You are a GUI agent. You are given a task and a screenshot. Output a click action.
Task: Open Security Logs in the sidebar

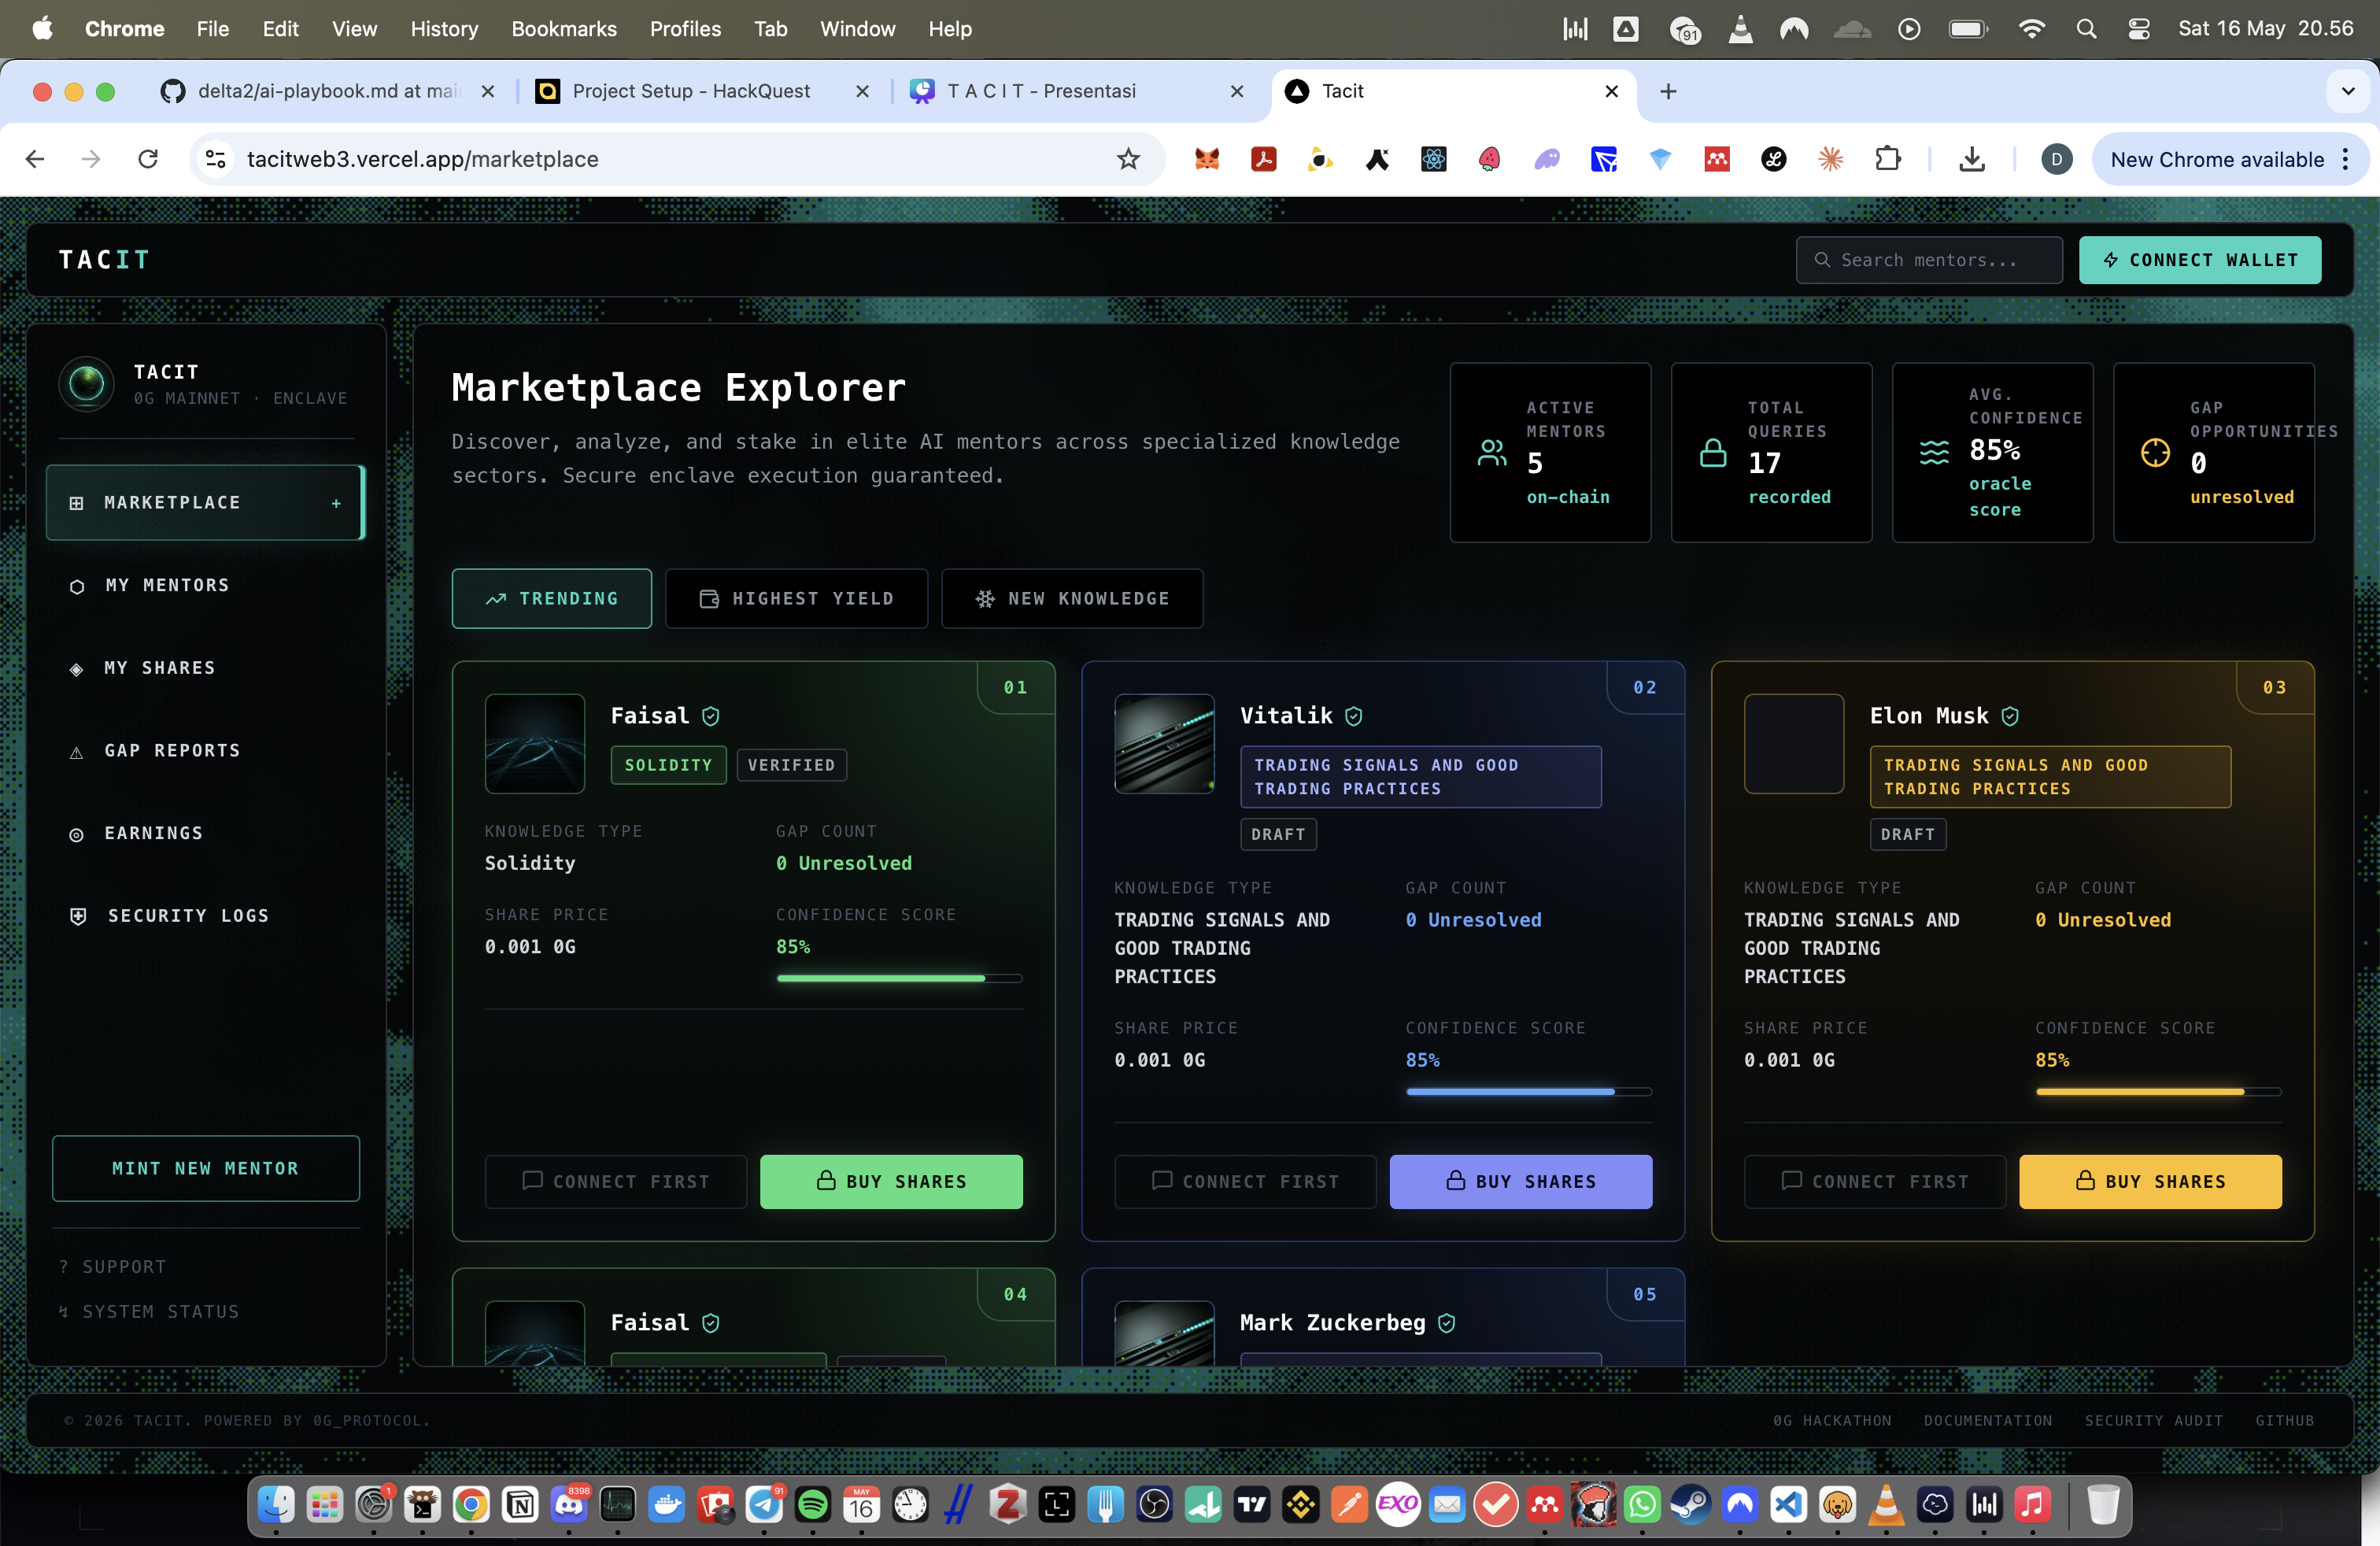205,916
